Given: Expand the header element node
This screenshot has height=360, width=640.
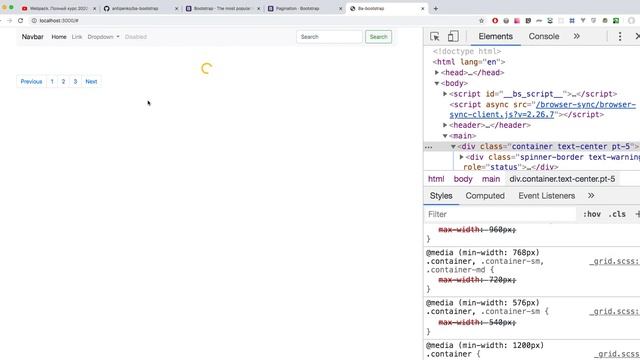Looking at the screenshot, I should point(445,125).
